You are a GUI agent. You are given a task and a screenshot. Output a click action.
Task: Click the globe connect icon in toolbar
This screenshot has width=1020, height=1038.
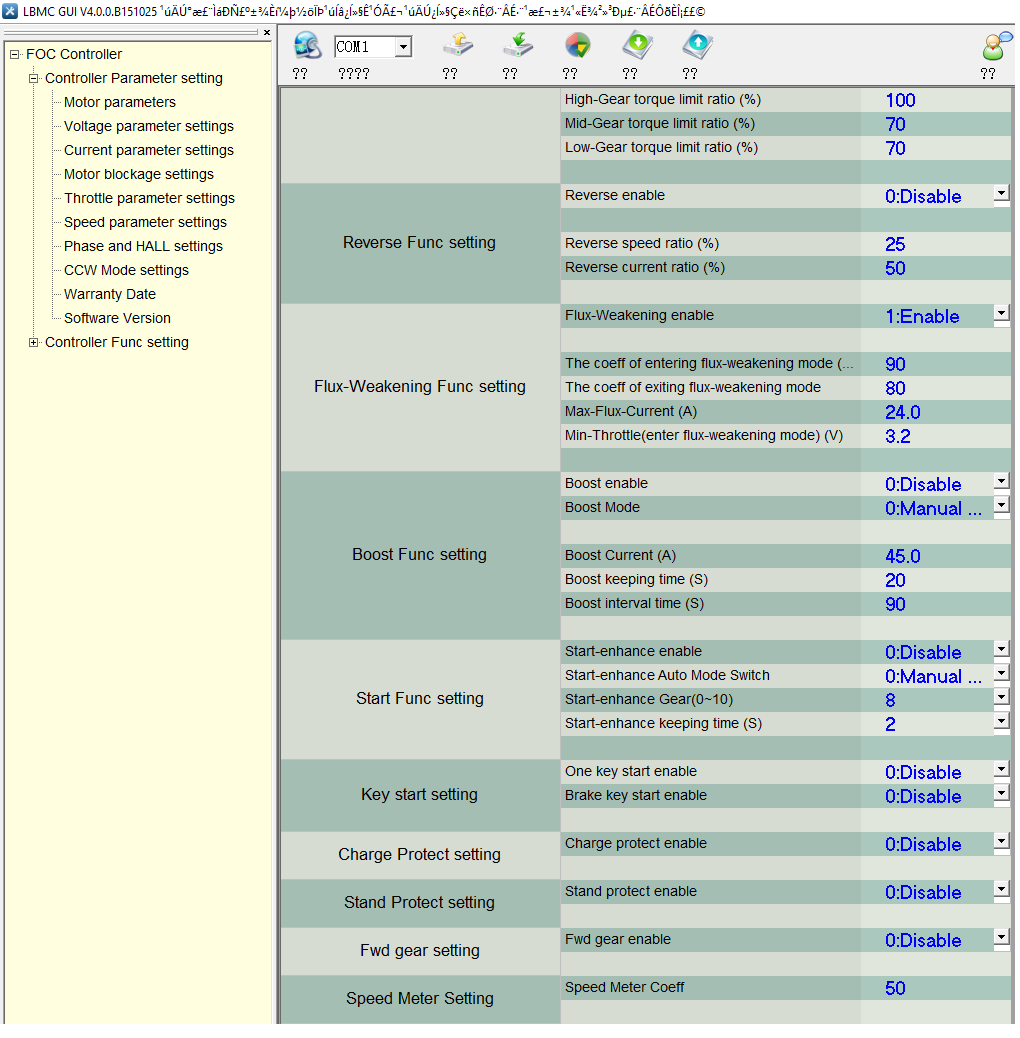(x=307, y=46)
